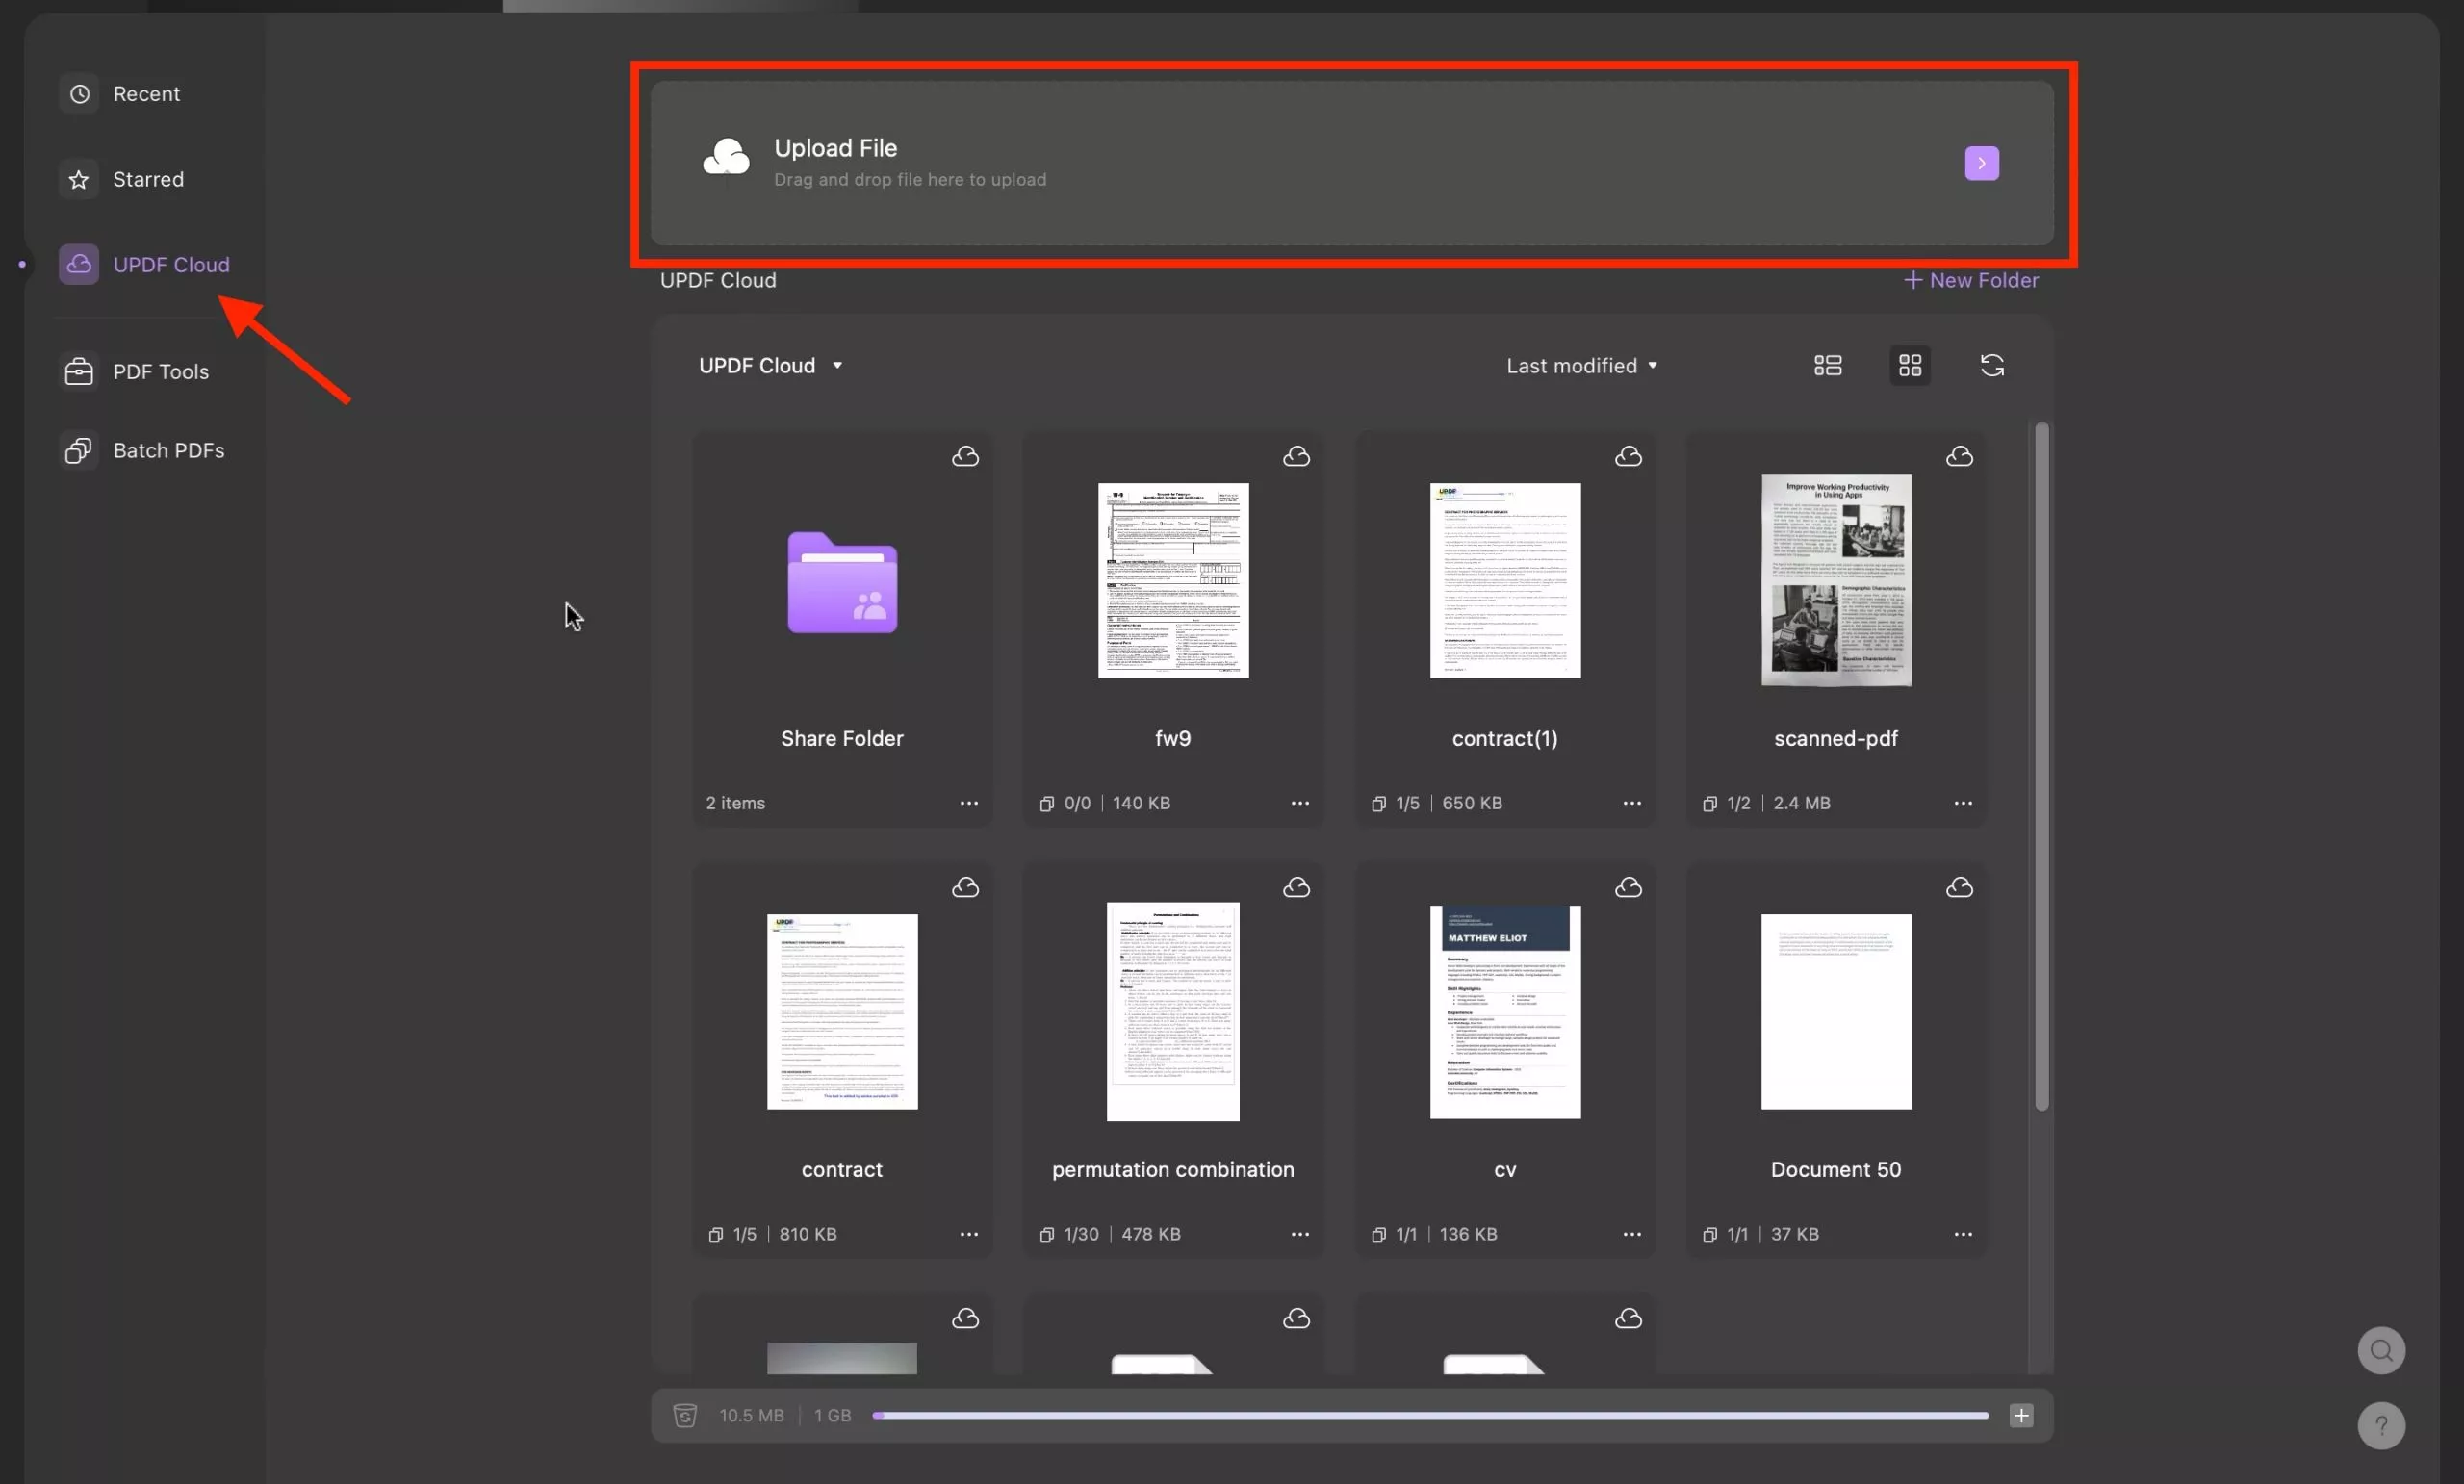Click 'Drag and drop file here to upload'
The image size is (2464, 1484).
[x=910, y=180]
